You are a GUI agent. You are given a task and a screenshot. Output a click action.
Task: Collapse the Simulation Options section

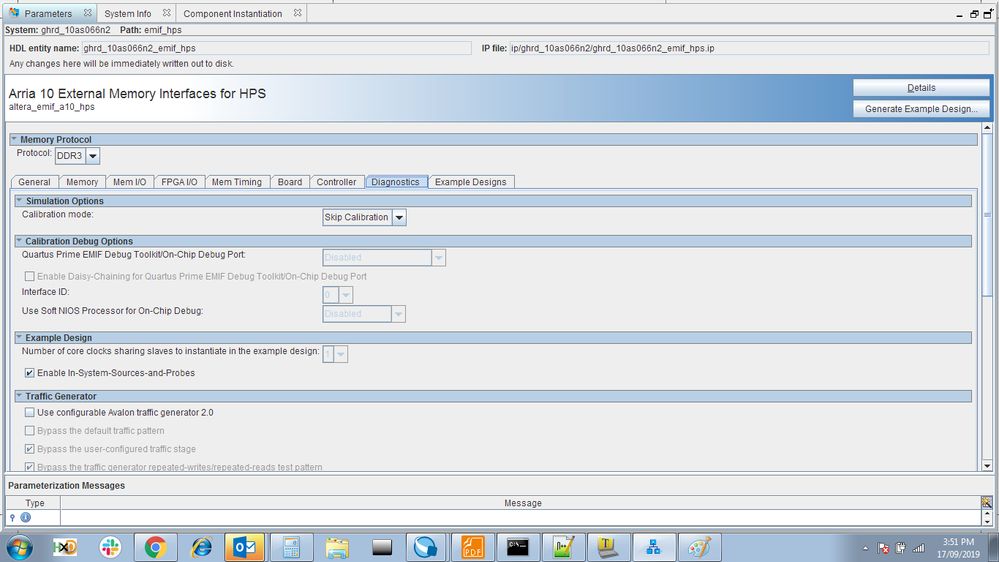click(x=19, y=200)
